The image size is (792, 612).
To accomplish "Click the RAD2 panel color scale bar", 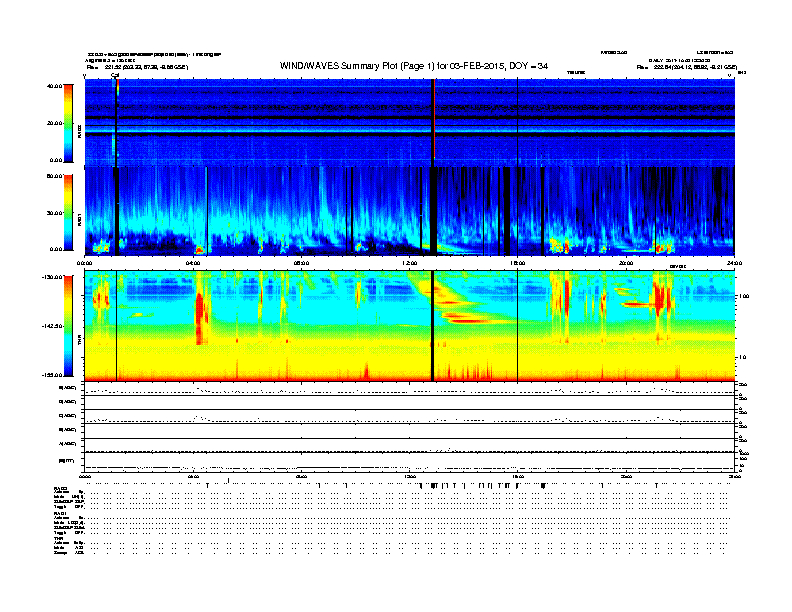I will pyautogui.click(x=68, y=123).
